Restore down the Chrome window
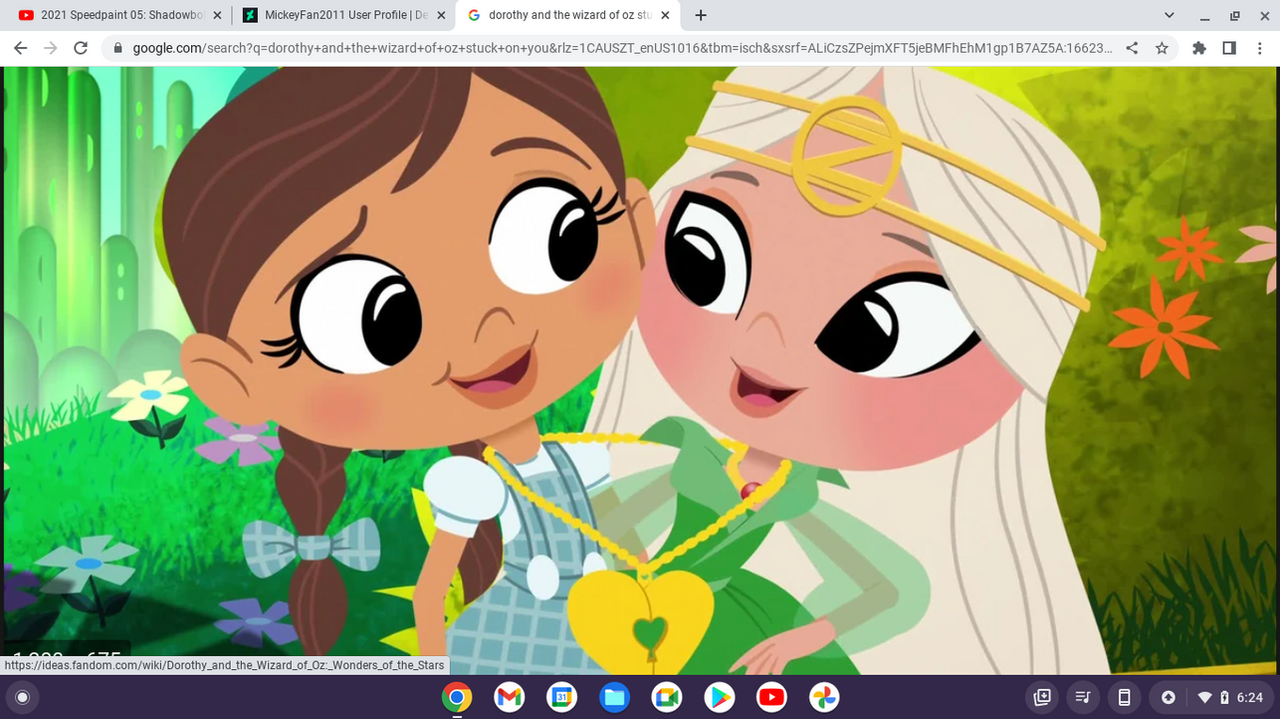Image resolution: width=1280 pixels, height=719 pixels. tap(1234, 15)
